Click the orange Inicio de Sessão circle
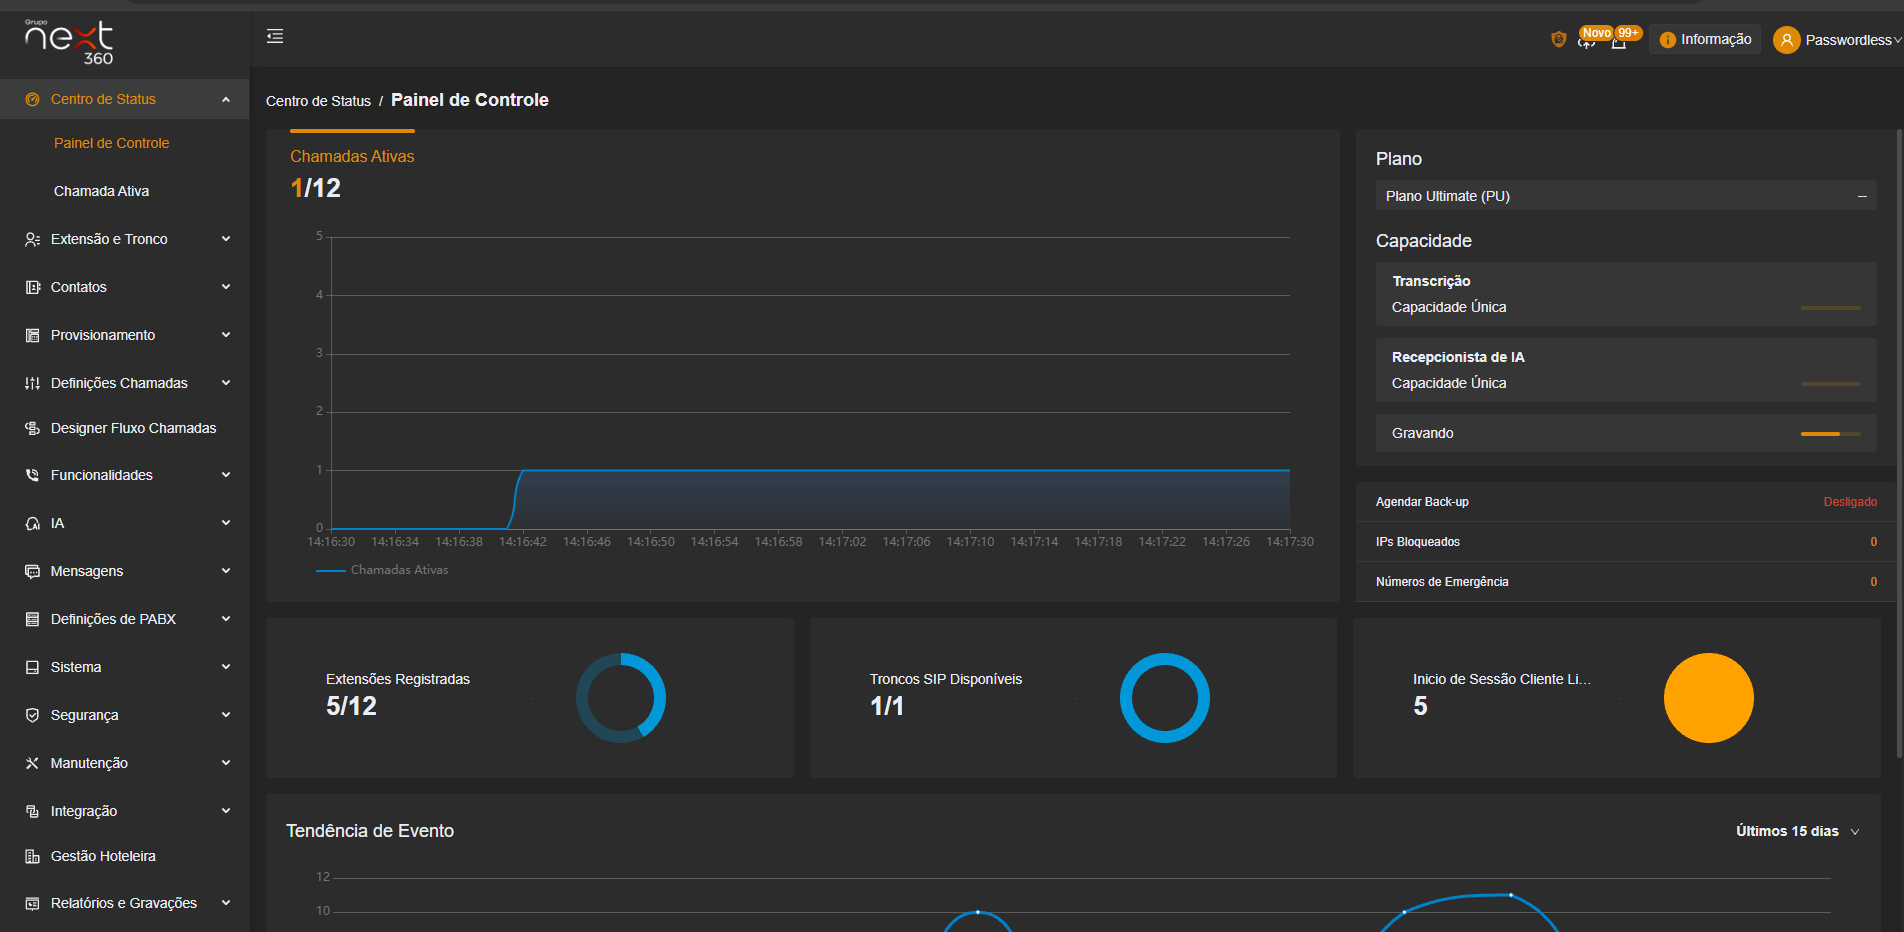The width and height of the screenshot is (1904, 932). pyautogui.click(x=1709, y=698)
